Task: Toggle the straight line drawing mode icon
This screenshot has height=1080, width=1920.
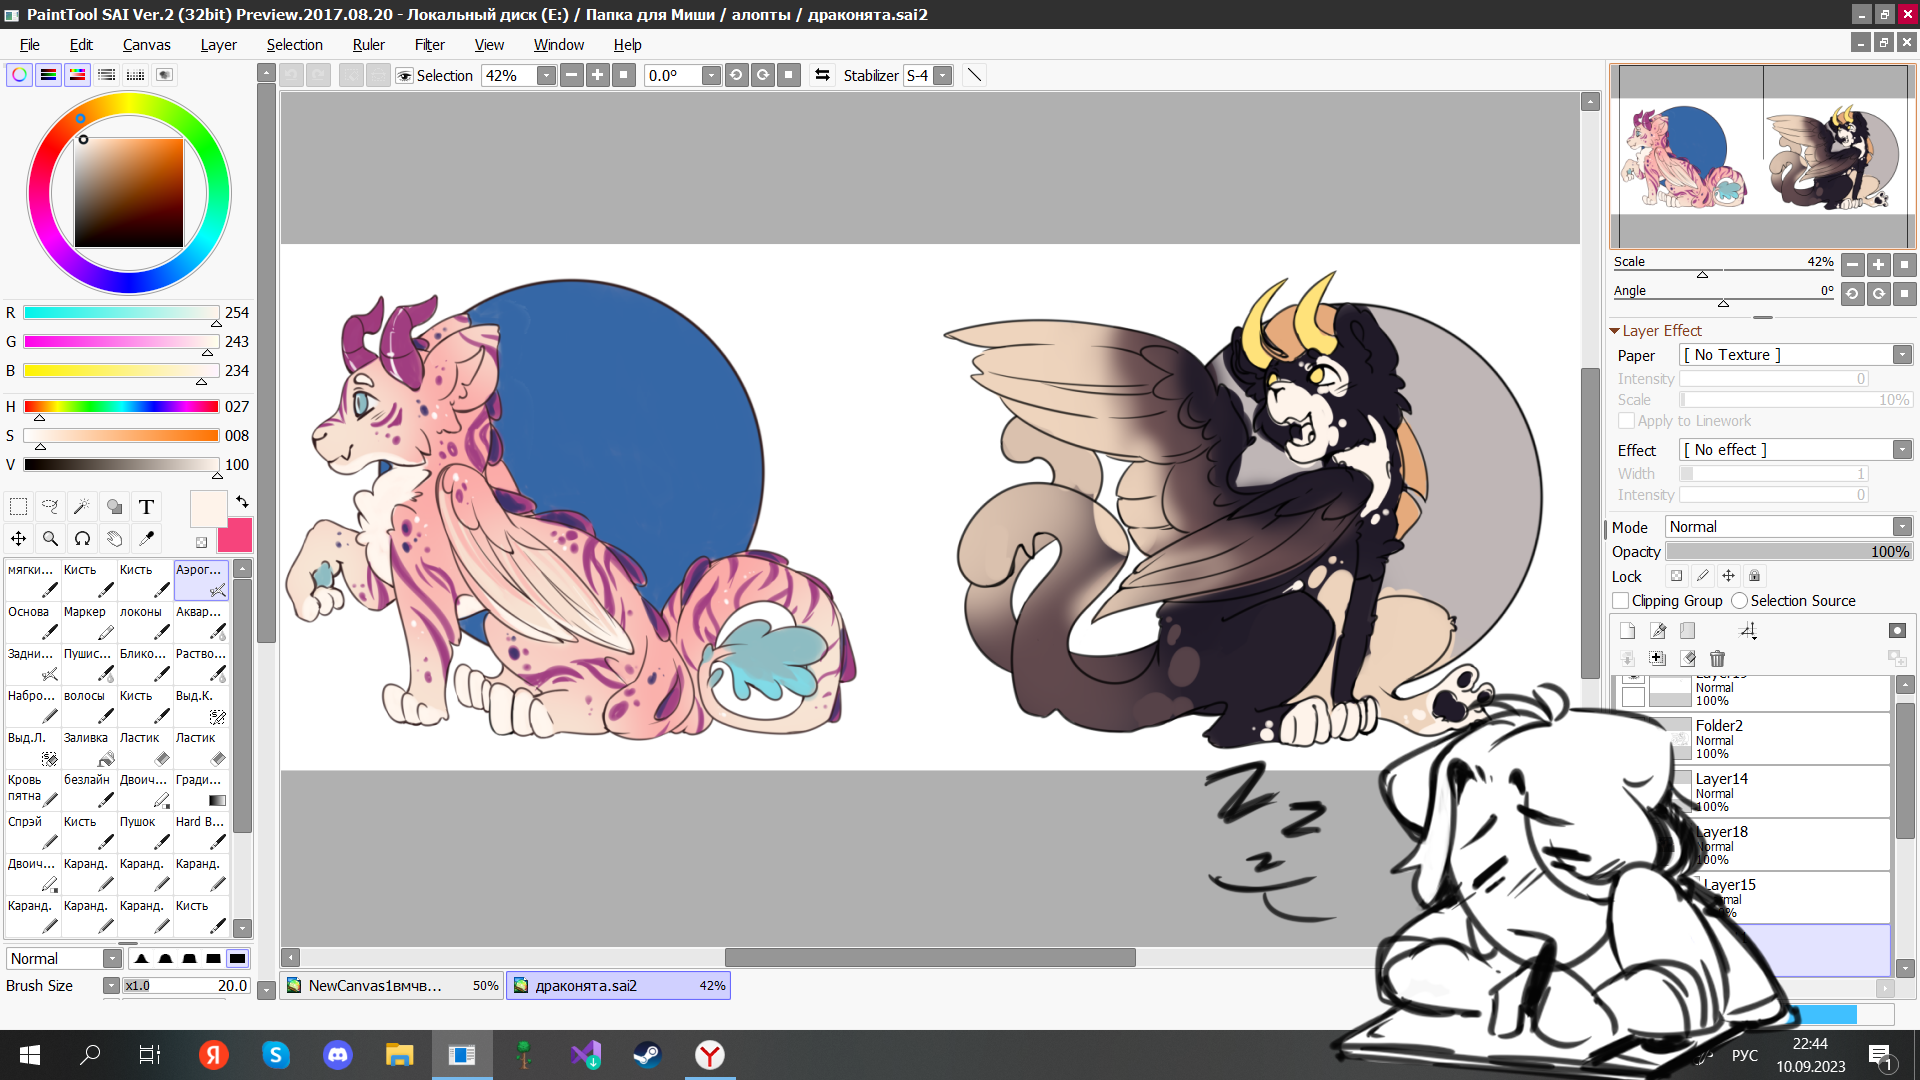Action: pyautogui.click(x=974, y=75)
